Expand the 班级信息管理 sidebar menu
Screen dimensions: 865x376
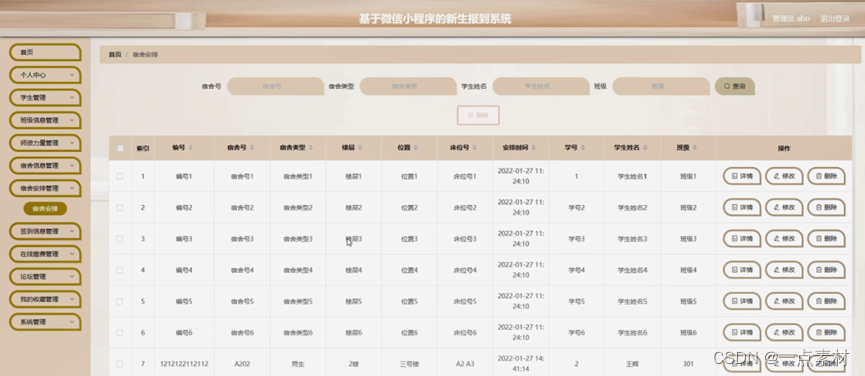[45, 120]
